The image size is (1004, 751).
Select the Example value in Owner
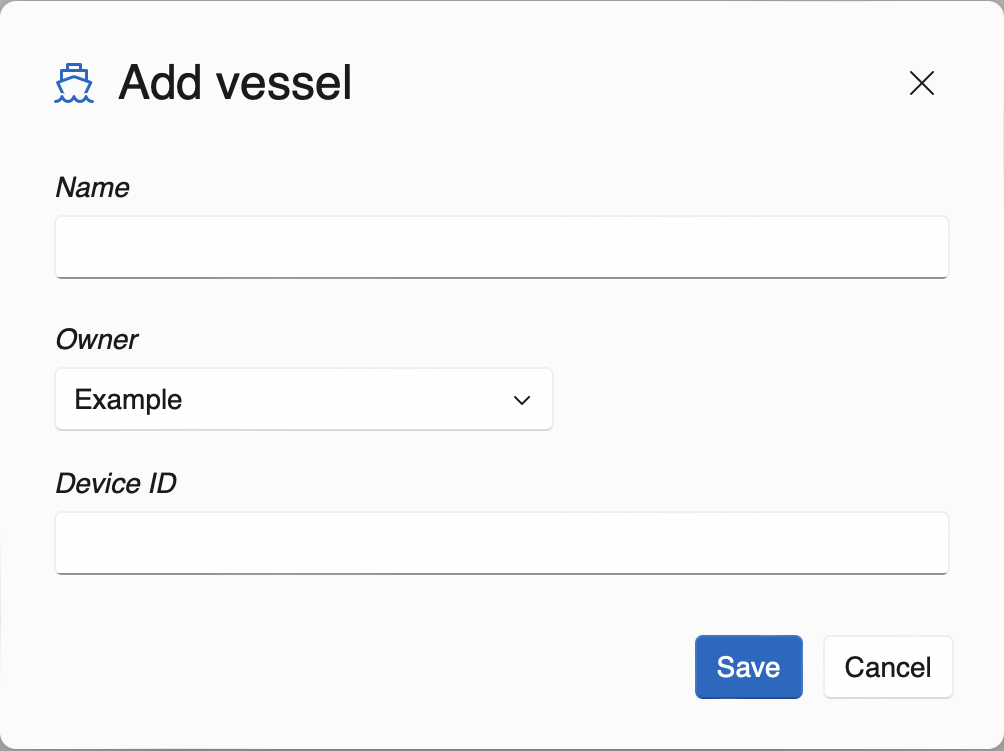(x=129, y=400)
